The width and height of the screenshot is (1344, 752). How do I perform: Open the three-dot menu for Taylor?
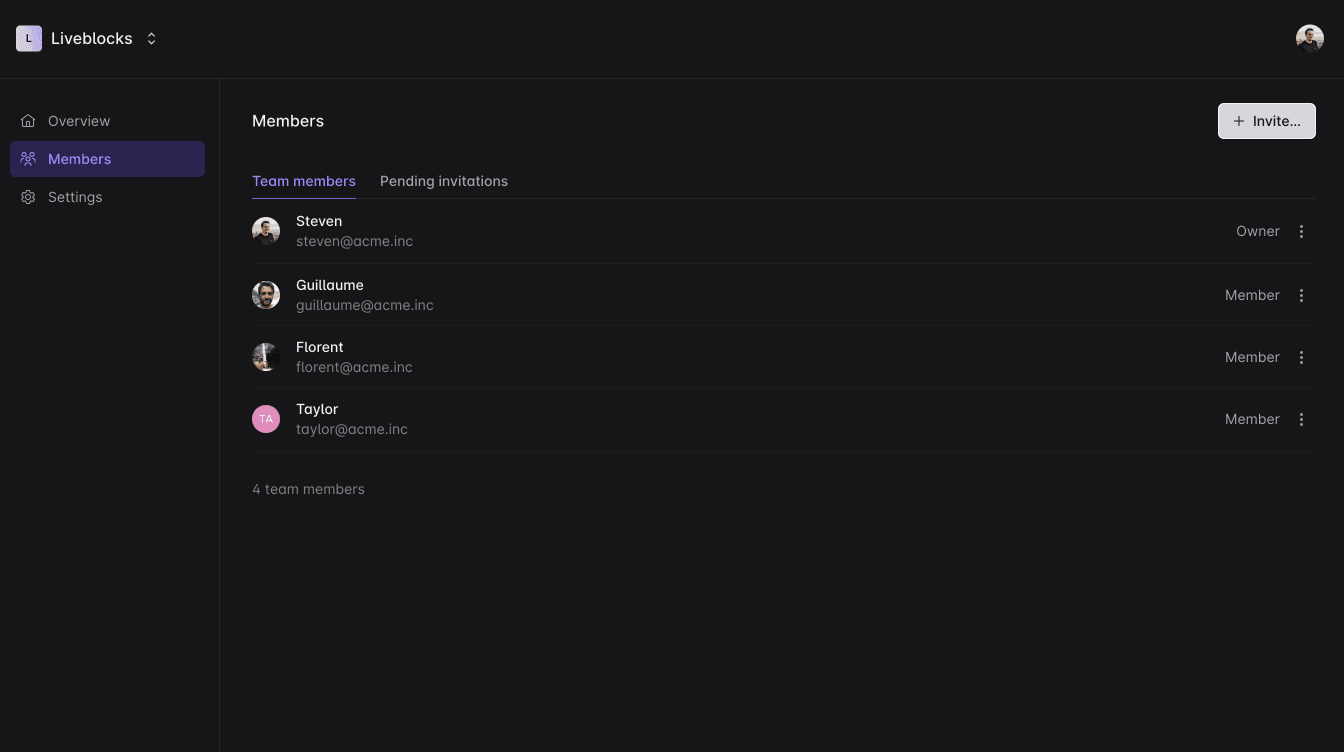[x=1301, y=419]
